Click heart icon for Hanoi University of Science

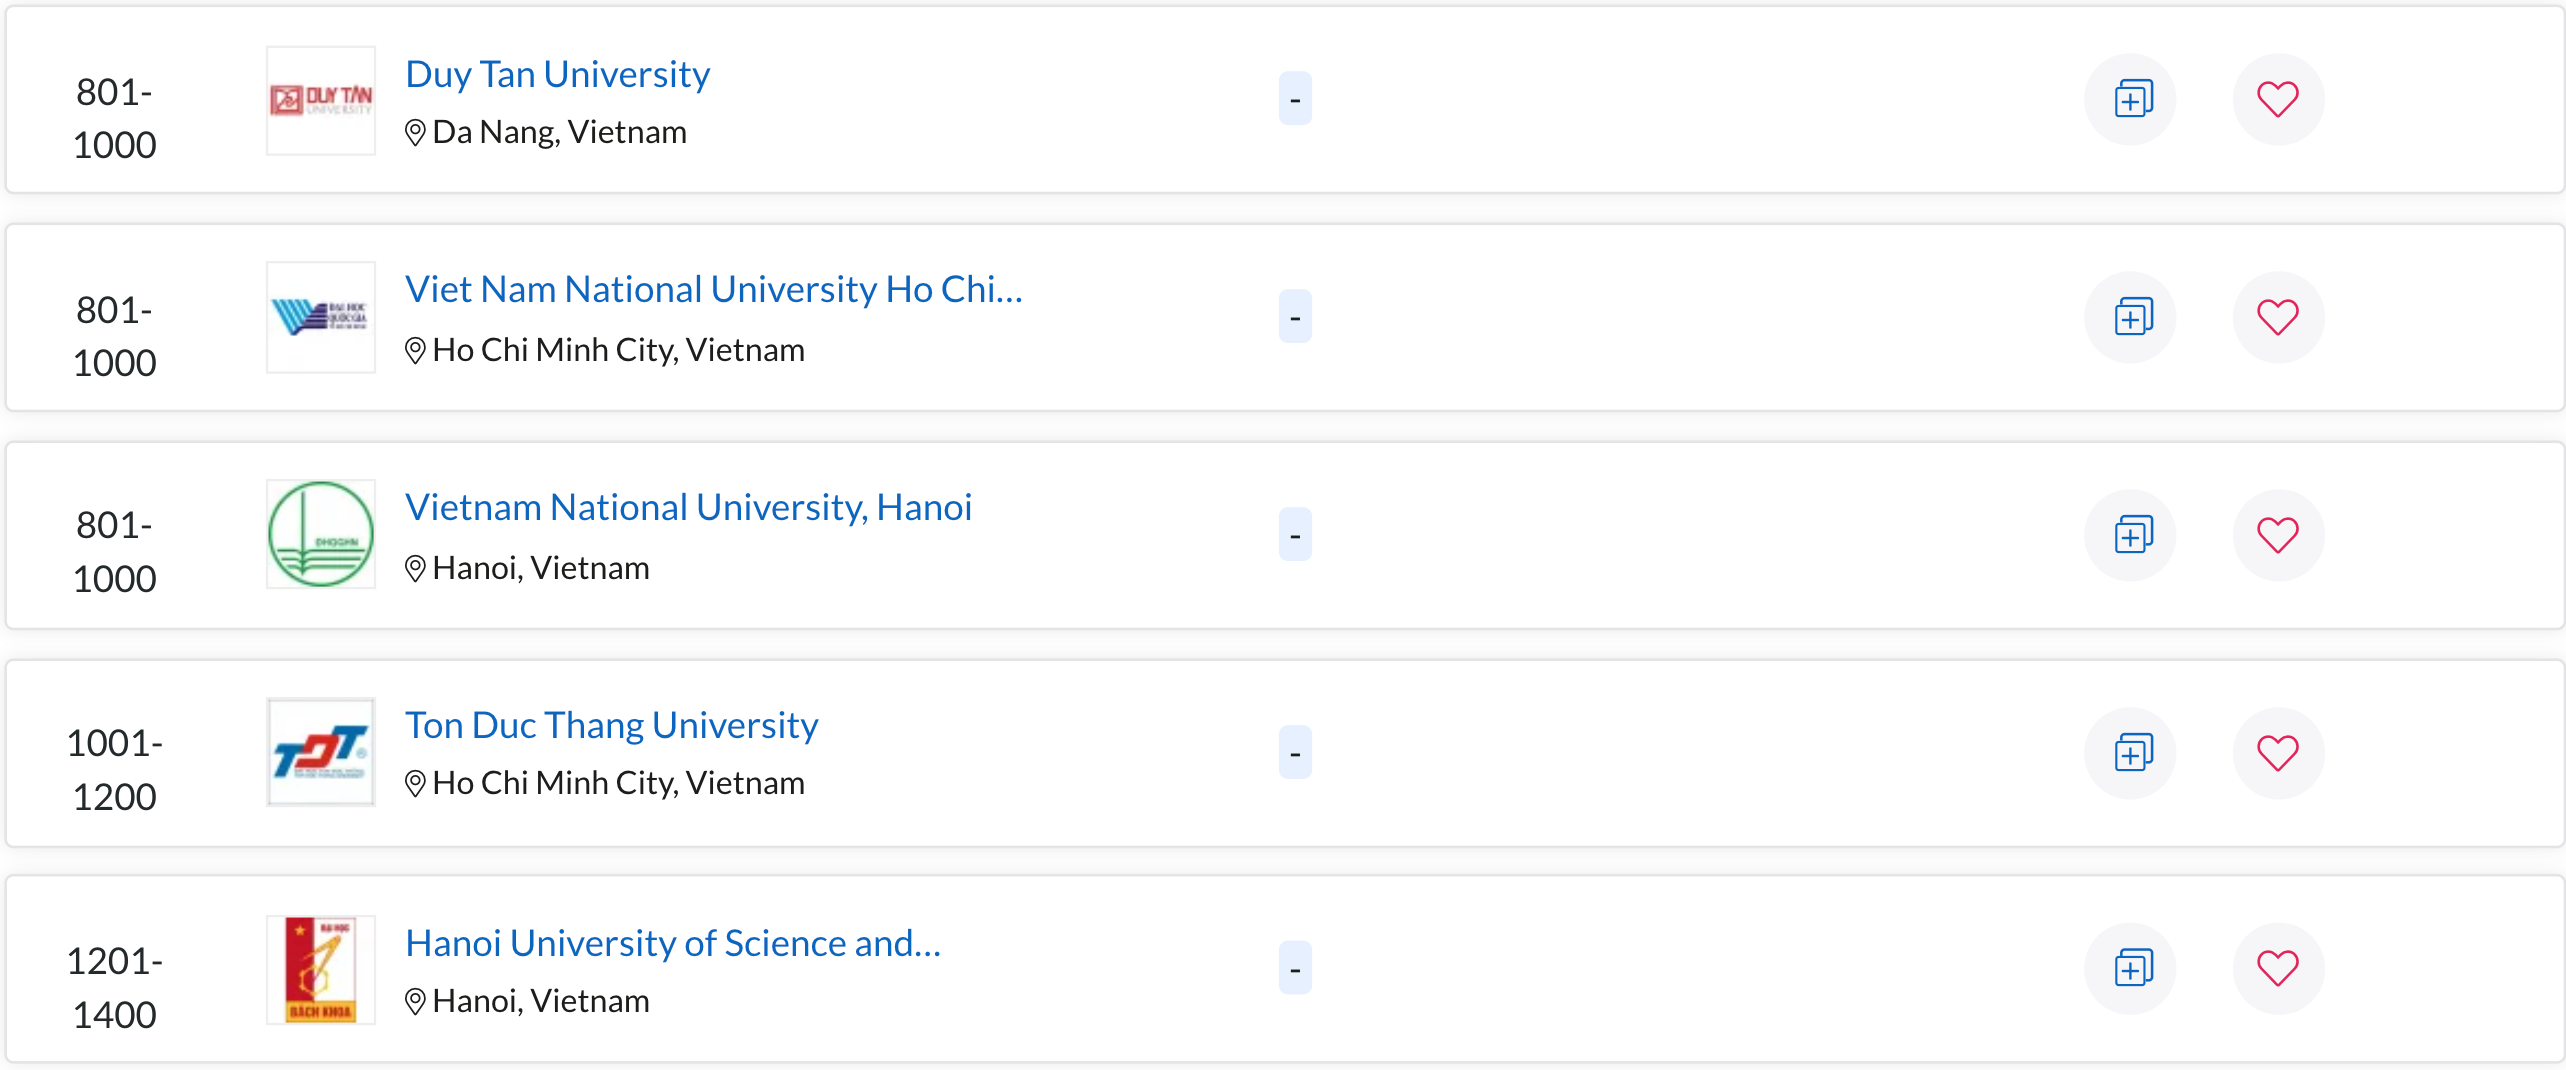2277,968
